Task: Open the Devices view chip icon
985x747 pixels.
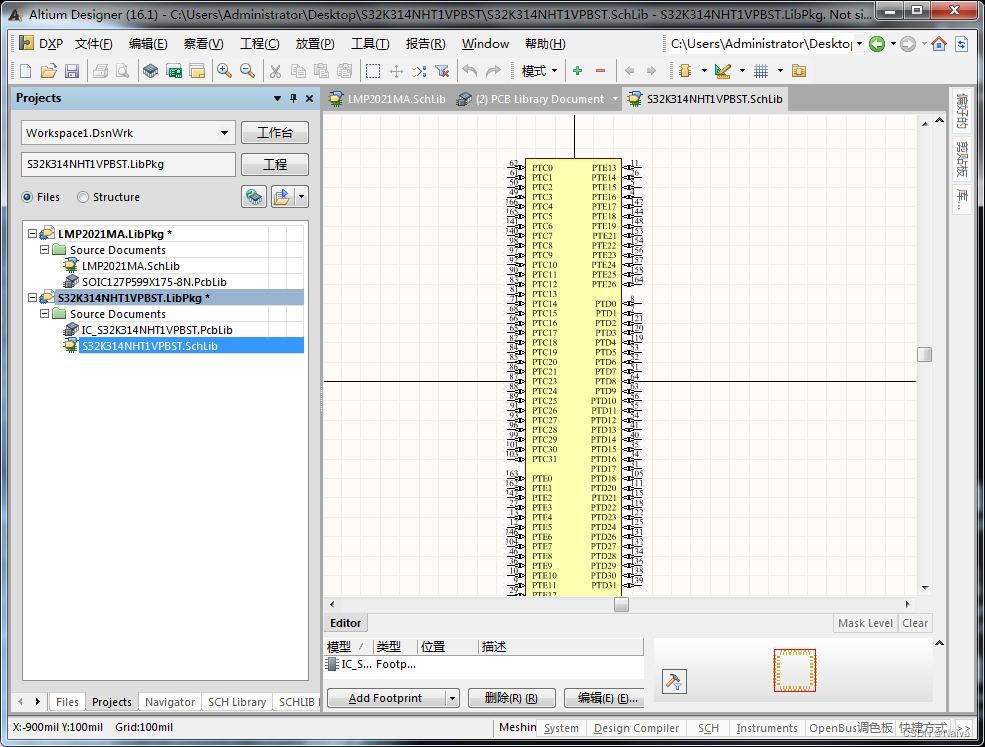Action: [151, 71]
